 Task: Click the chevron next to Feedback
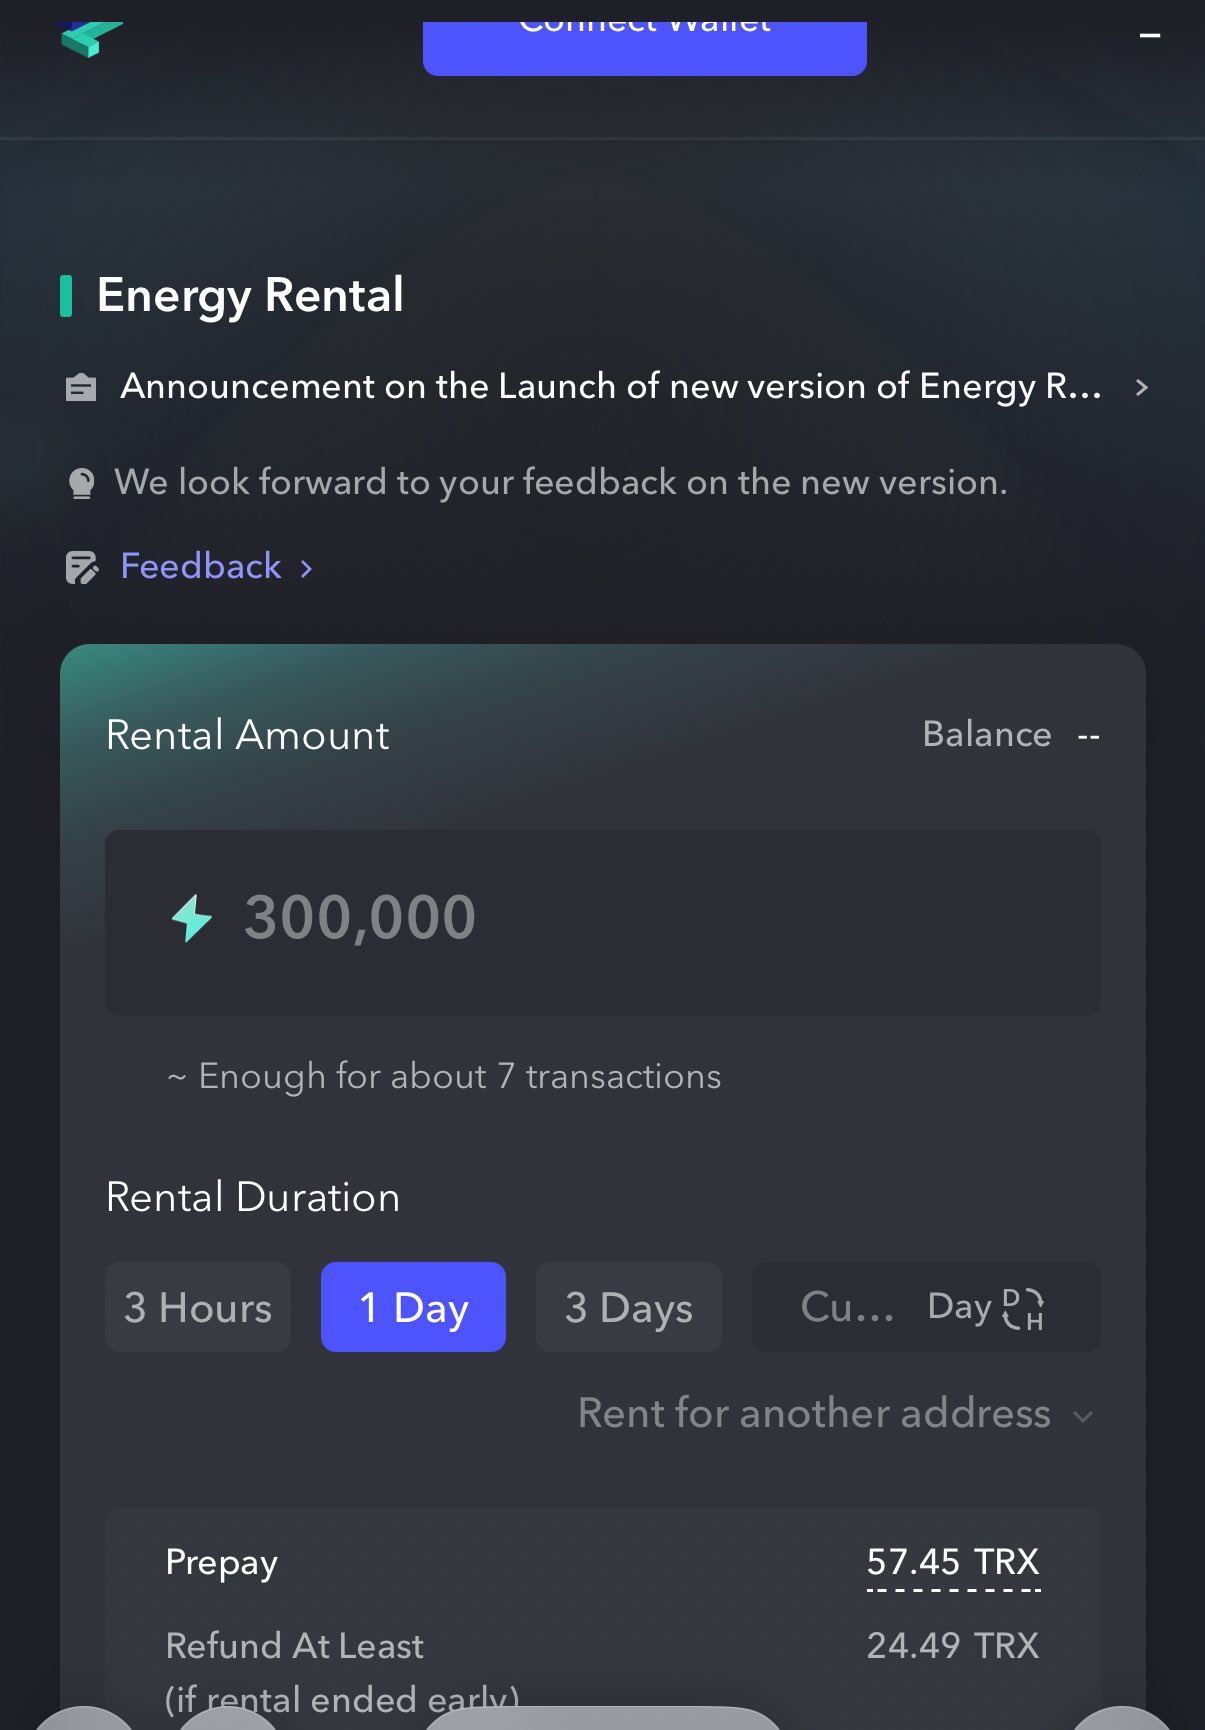point(307,568)
